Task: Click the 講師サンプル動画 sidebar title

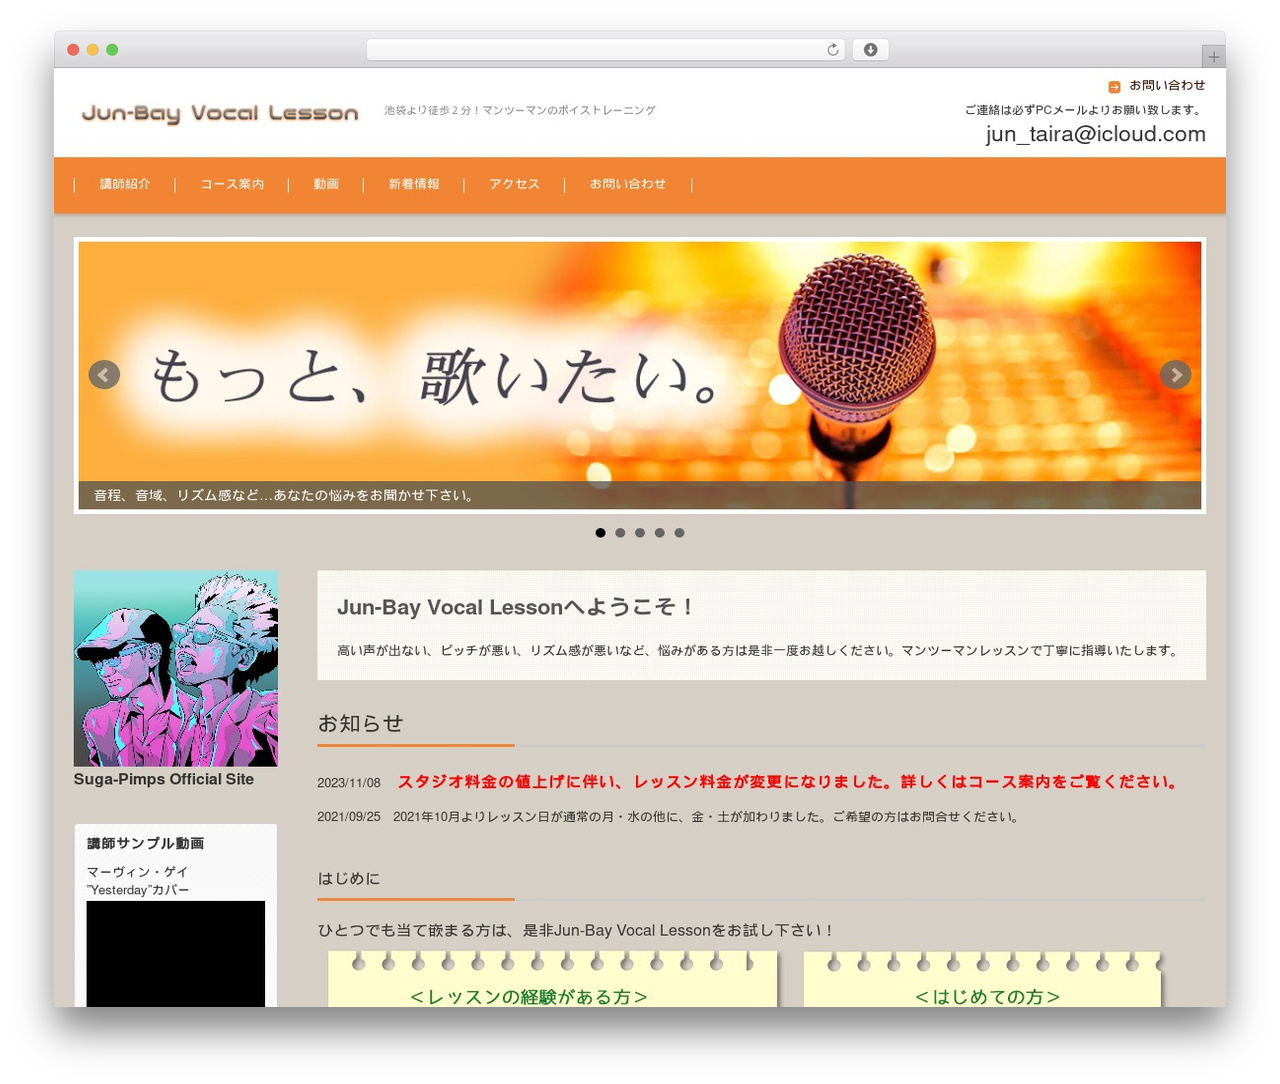Action: (x=146, y=844)
